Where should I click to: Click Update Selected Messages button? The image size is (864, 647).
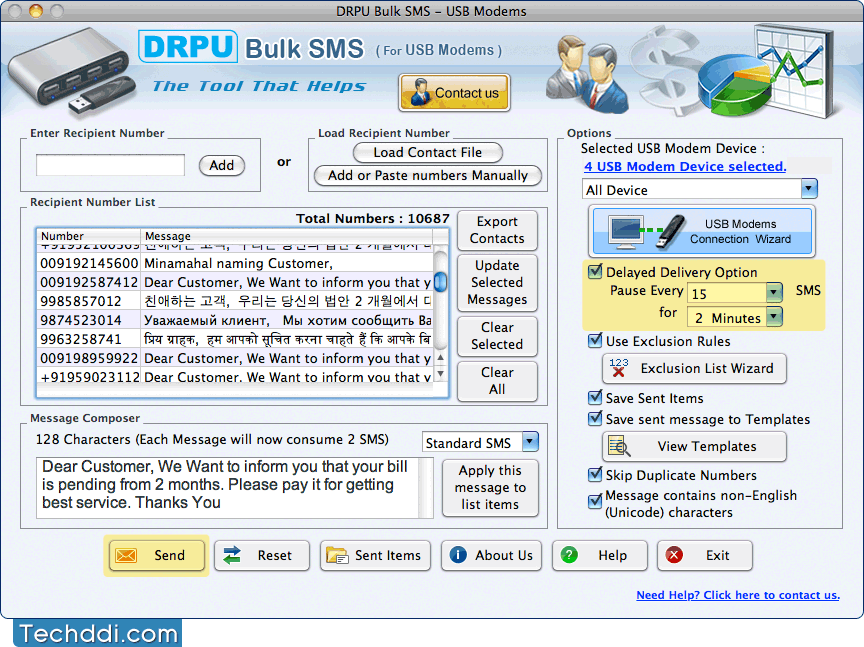[x=497, y=282]
